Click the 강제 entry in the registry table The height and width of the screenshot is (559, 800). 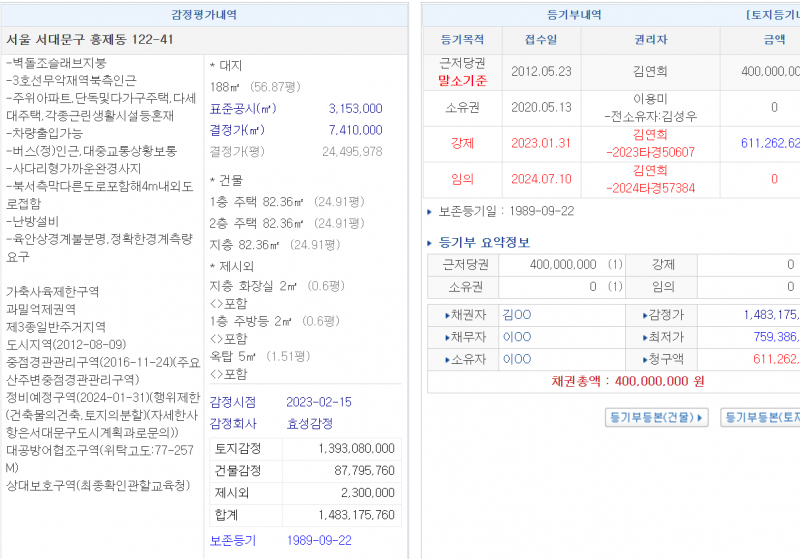(462, 143)
